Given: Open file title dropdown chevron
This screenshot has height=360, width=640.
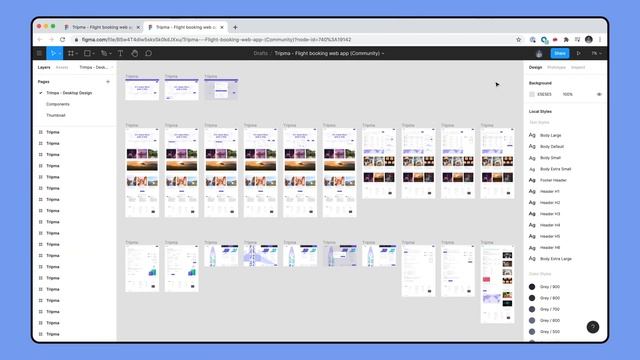Looking at the screenshot, I should [x=383, y=53].
